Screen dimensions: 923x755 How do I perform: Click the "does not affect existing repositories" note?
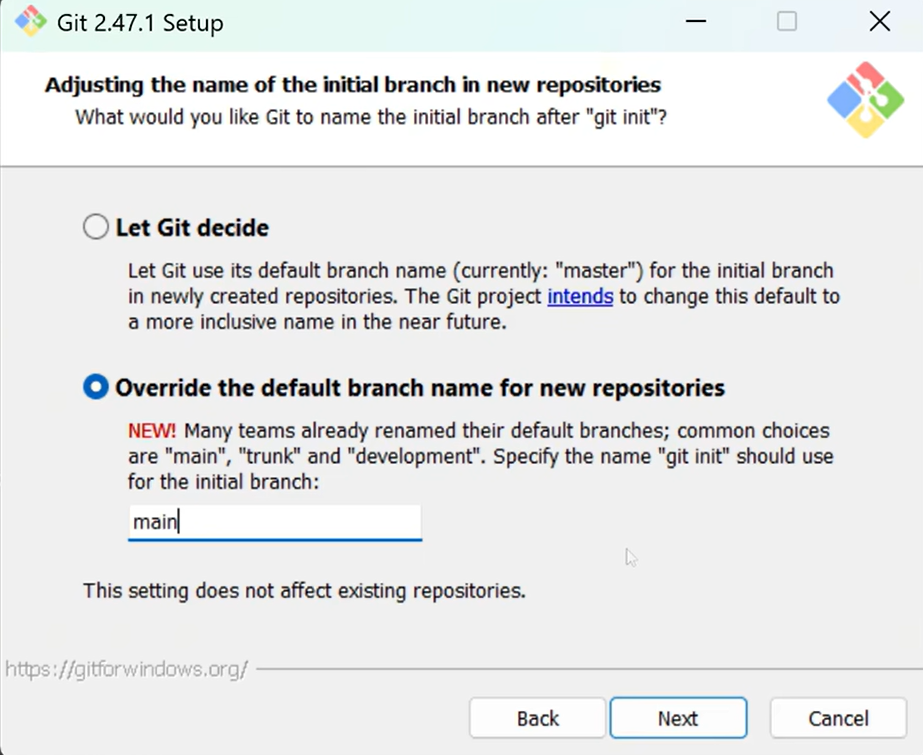pyautogui.click(x=304, y=590)
